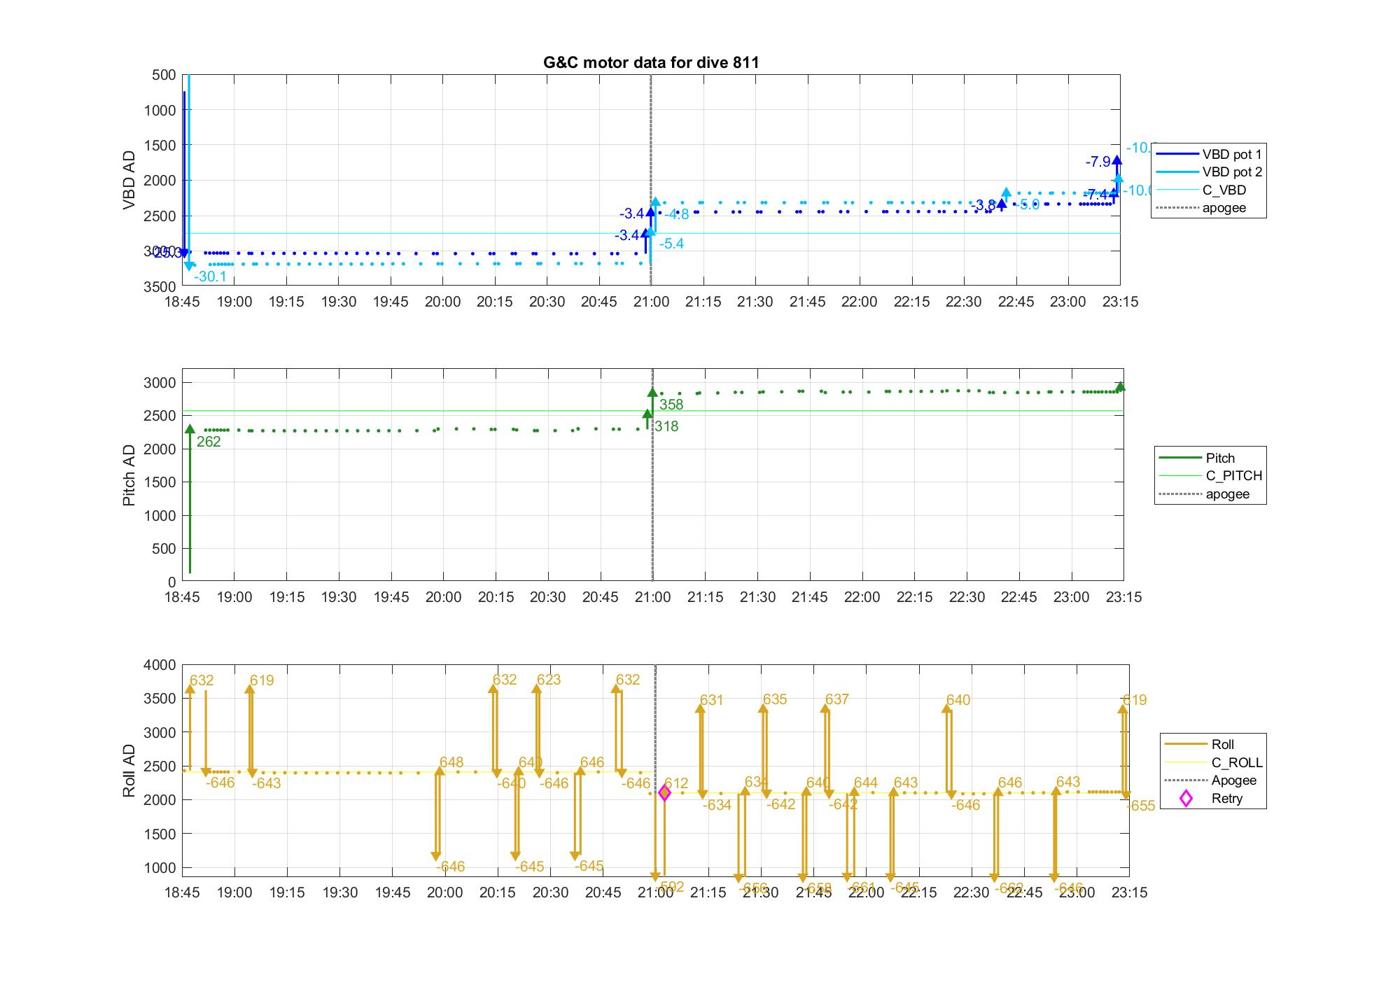
Task: Click the "Roll AD" y-axis label
Action: (129, 770)
